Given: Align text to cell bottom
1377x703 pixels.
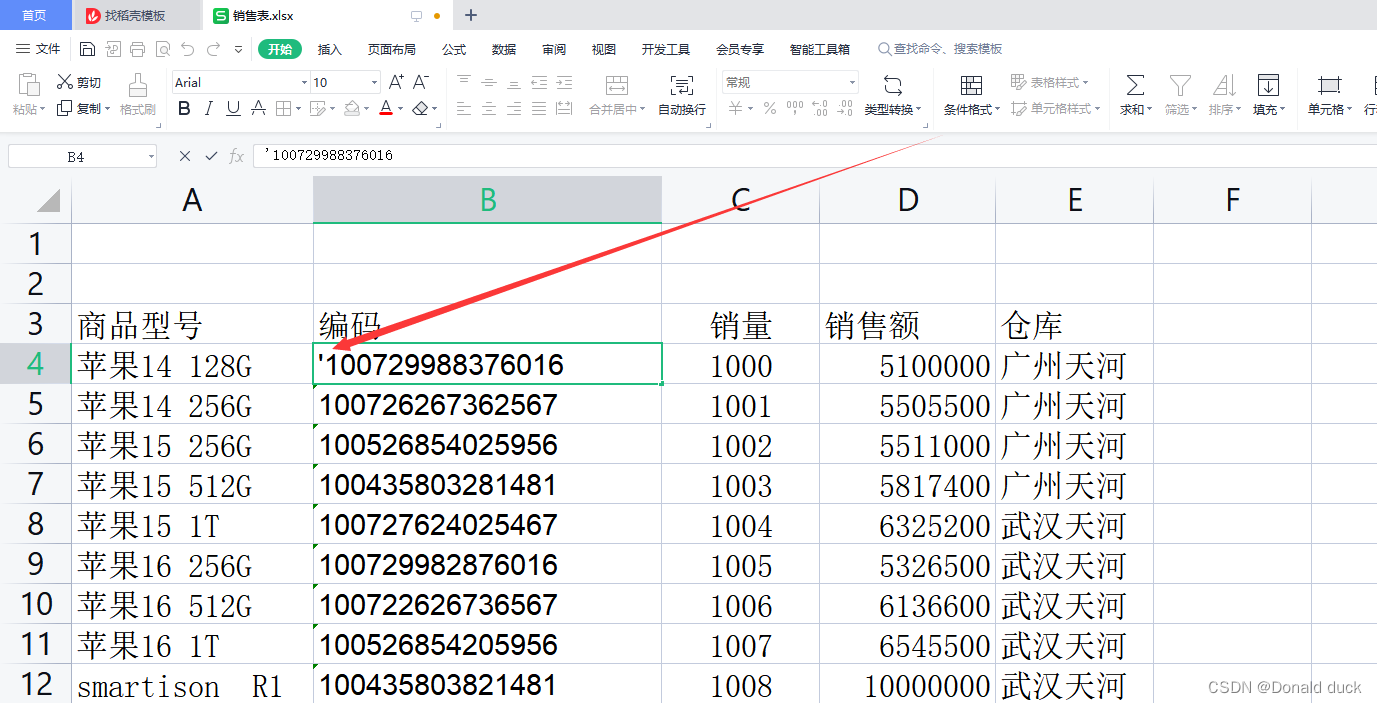Looking at the screenshot, I should click(x=514, y=82).
